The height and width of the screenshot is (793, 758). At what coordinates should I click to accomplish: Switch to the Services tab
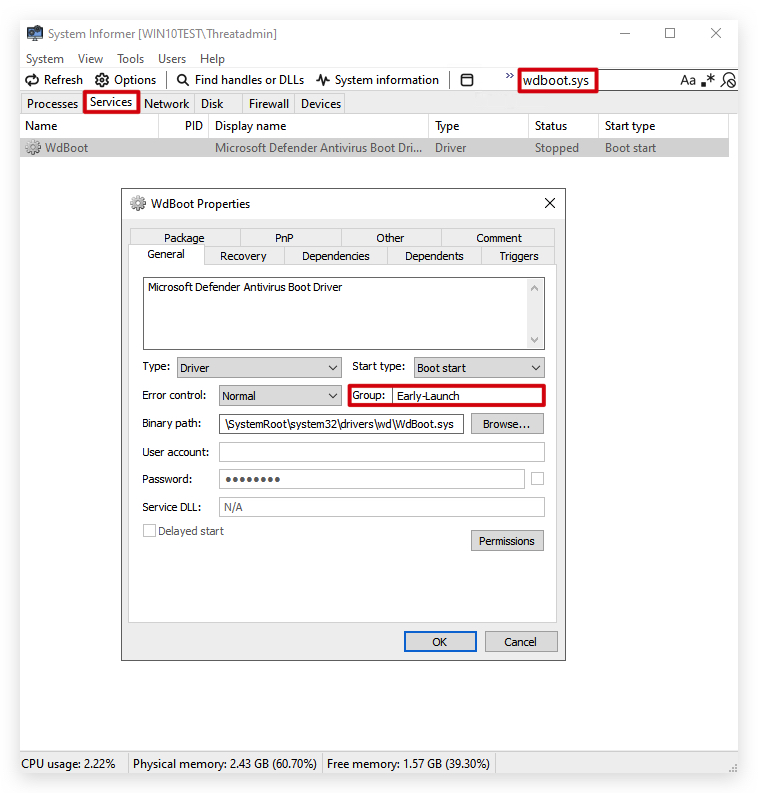[x=111, y=102]
